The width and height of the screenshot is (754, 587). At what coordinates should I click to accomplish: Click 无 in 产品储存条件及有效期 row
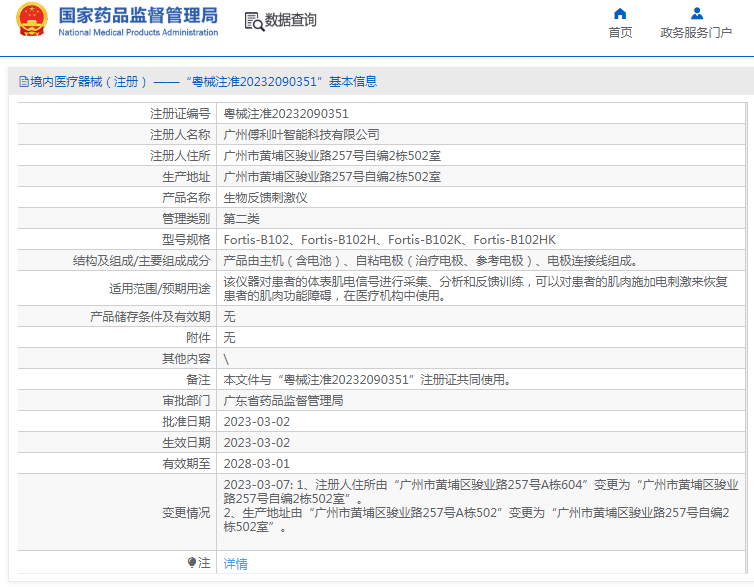coord(229,317)
